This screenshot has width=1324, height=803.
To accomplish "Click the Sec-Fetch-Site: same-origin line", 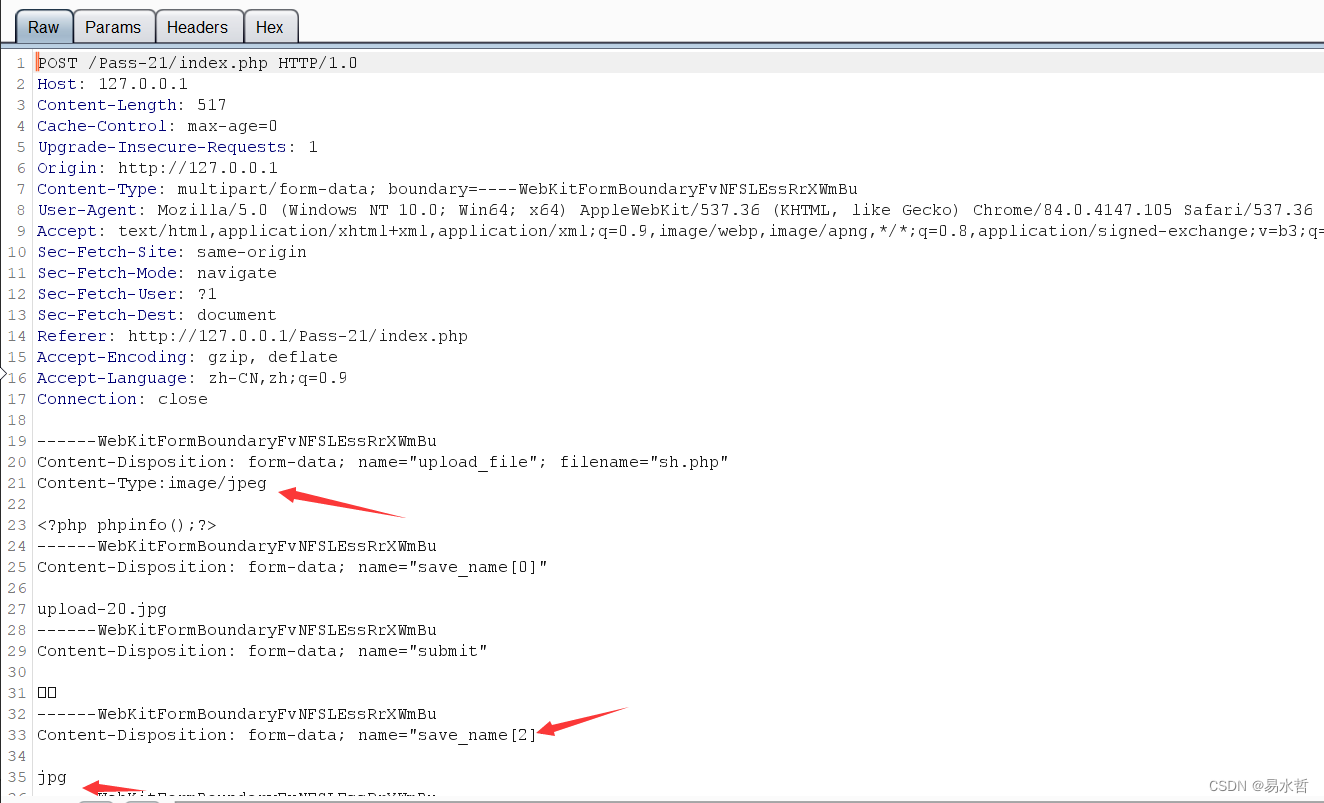I will [172, 252].
